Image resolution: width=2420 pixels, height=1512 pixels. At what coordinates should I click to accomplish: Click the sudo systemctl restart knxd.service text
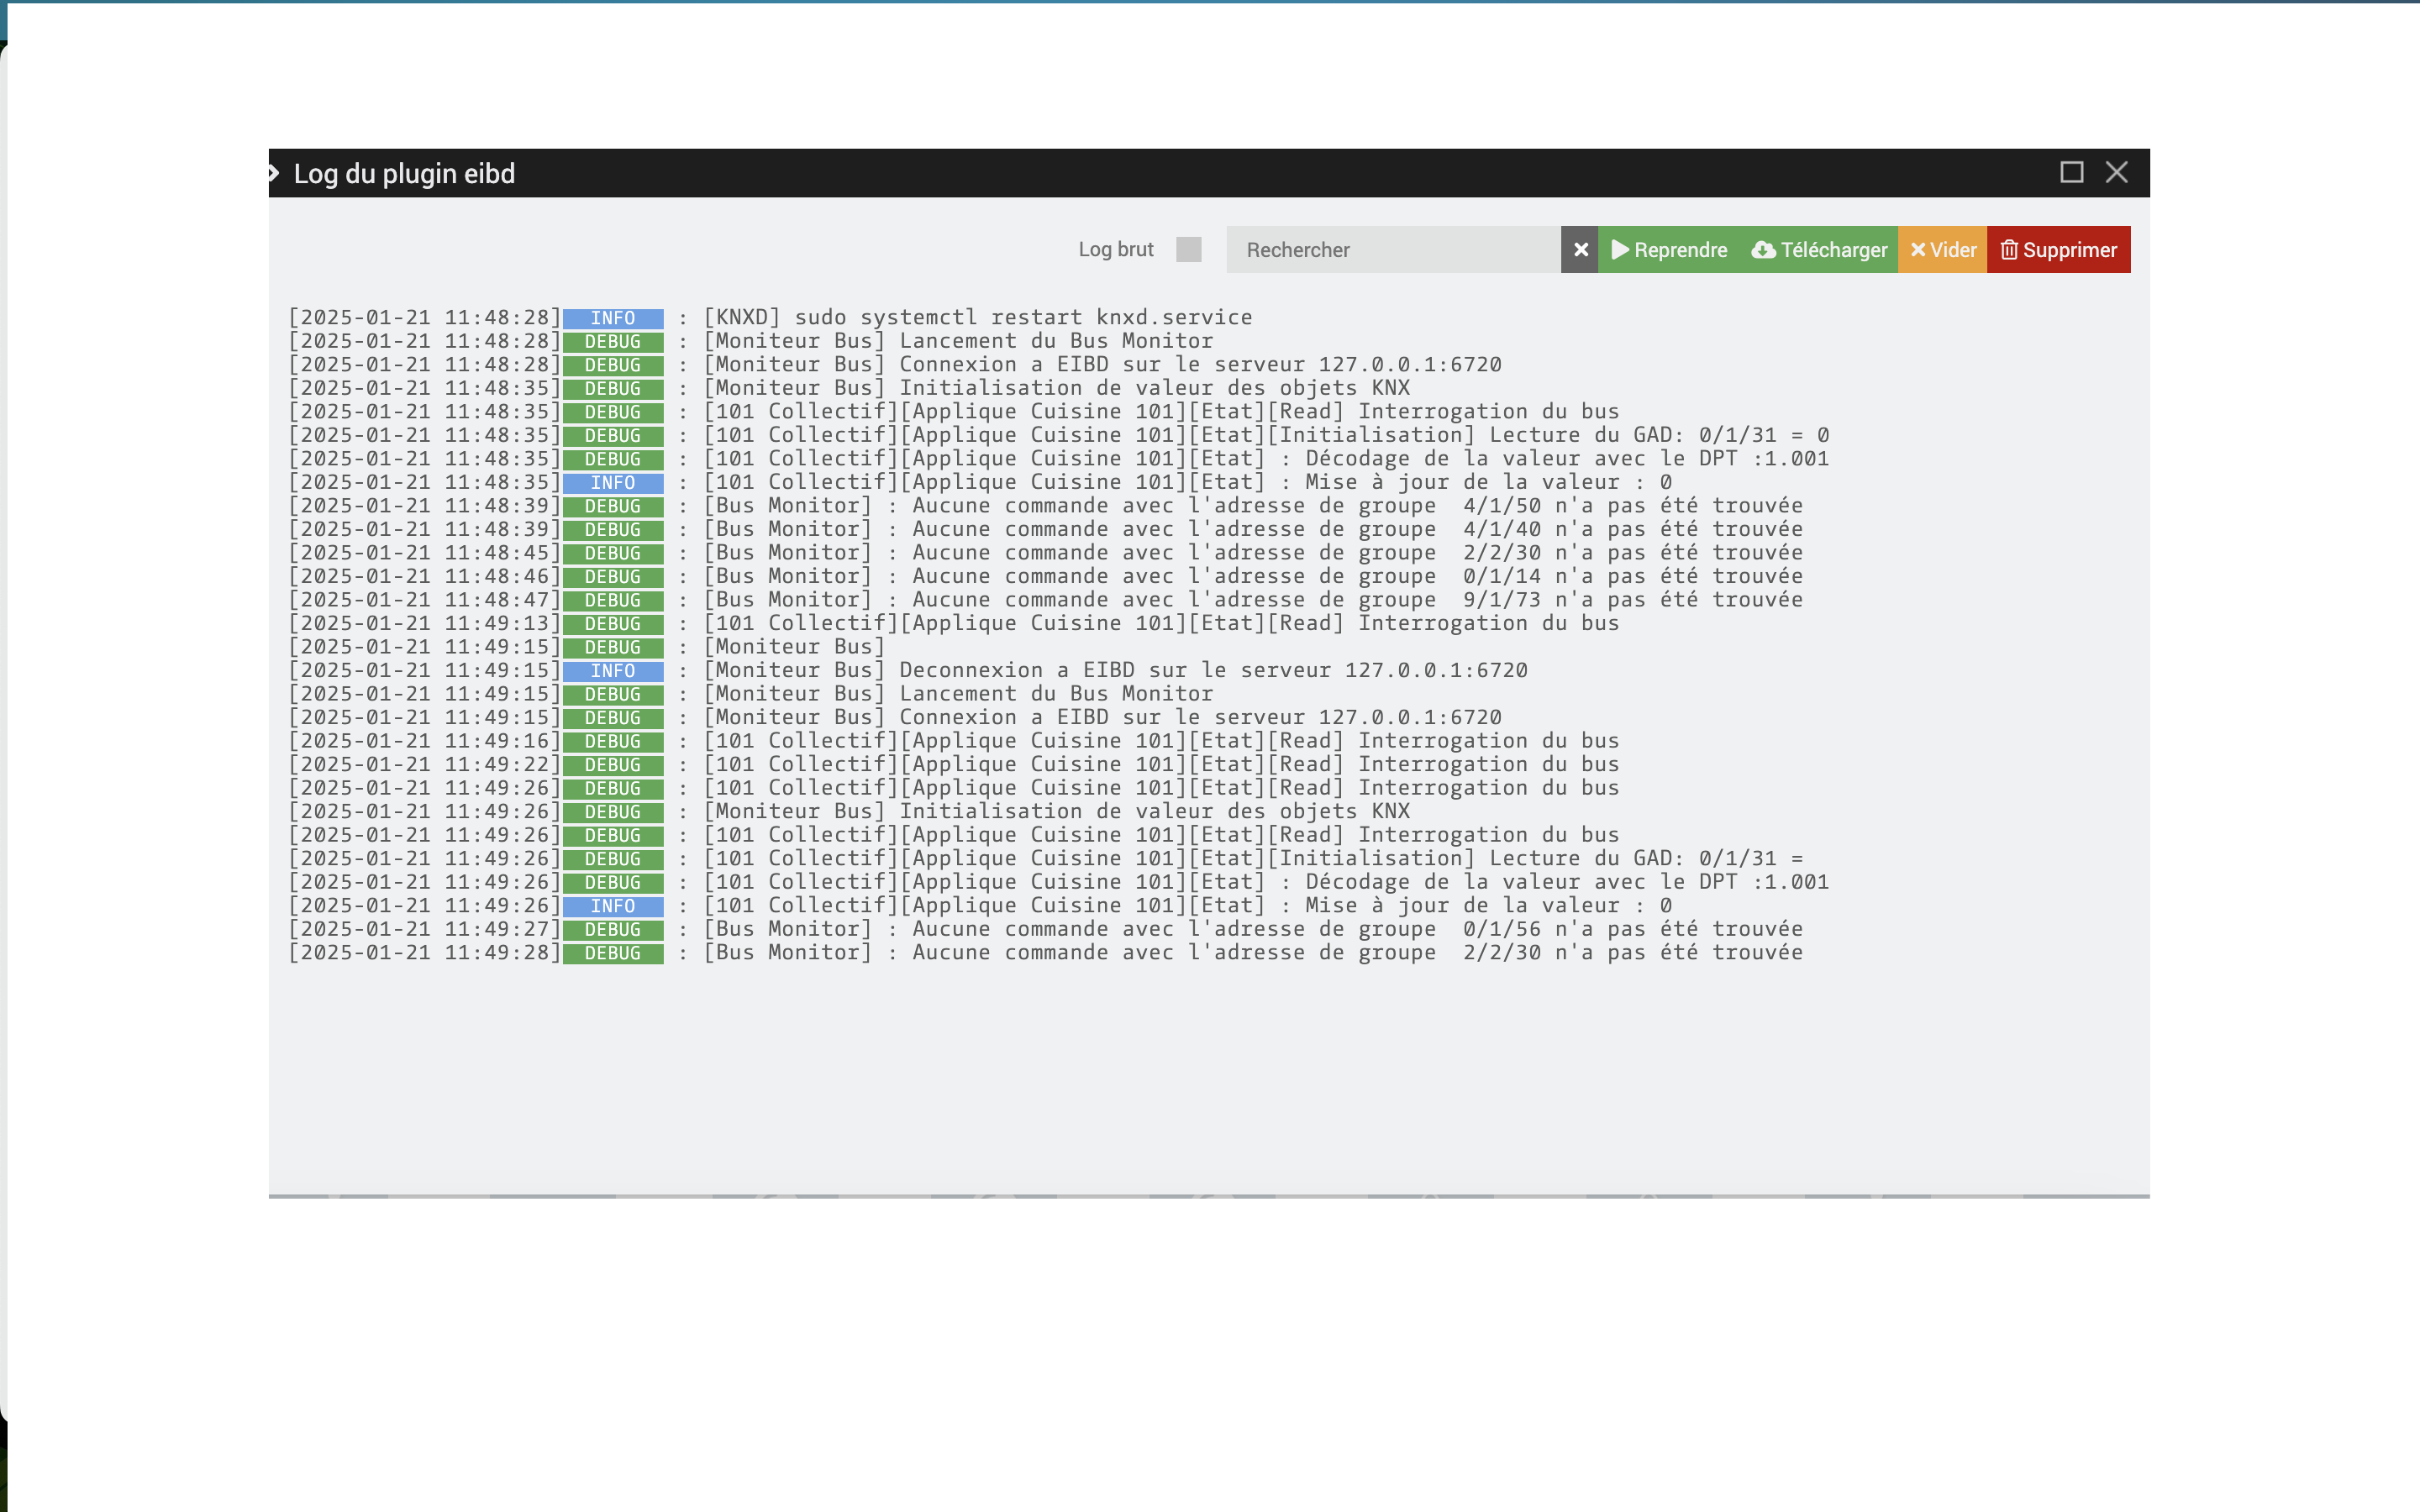click(1022, 318)
